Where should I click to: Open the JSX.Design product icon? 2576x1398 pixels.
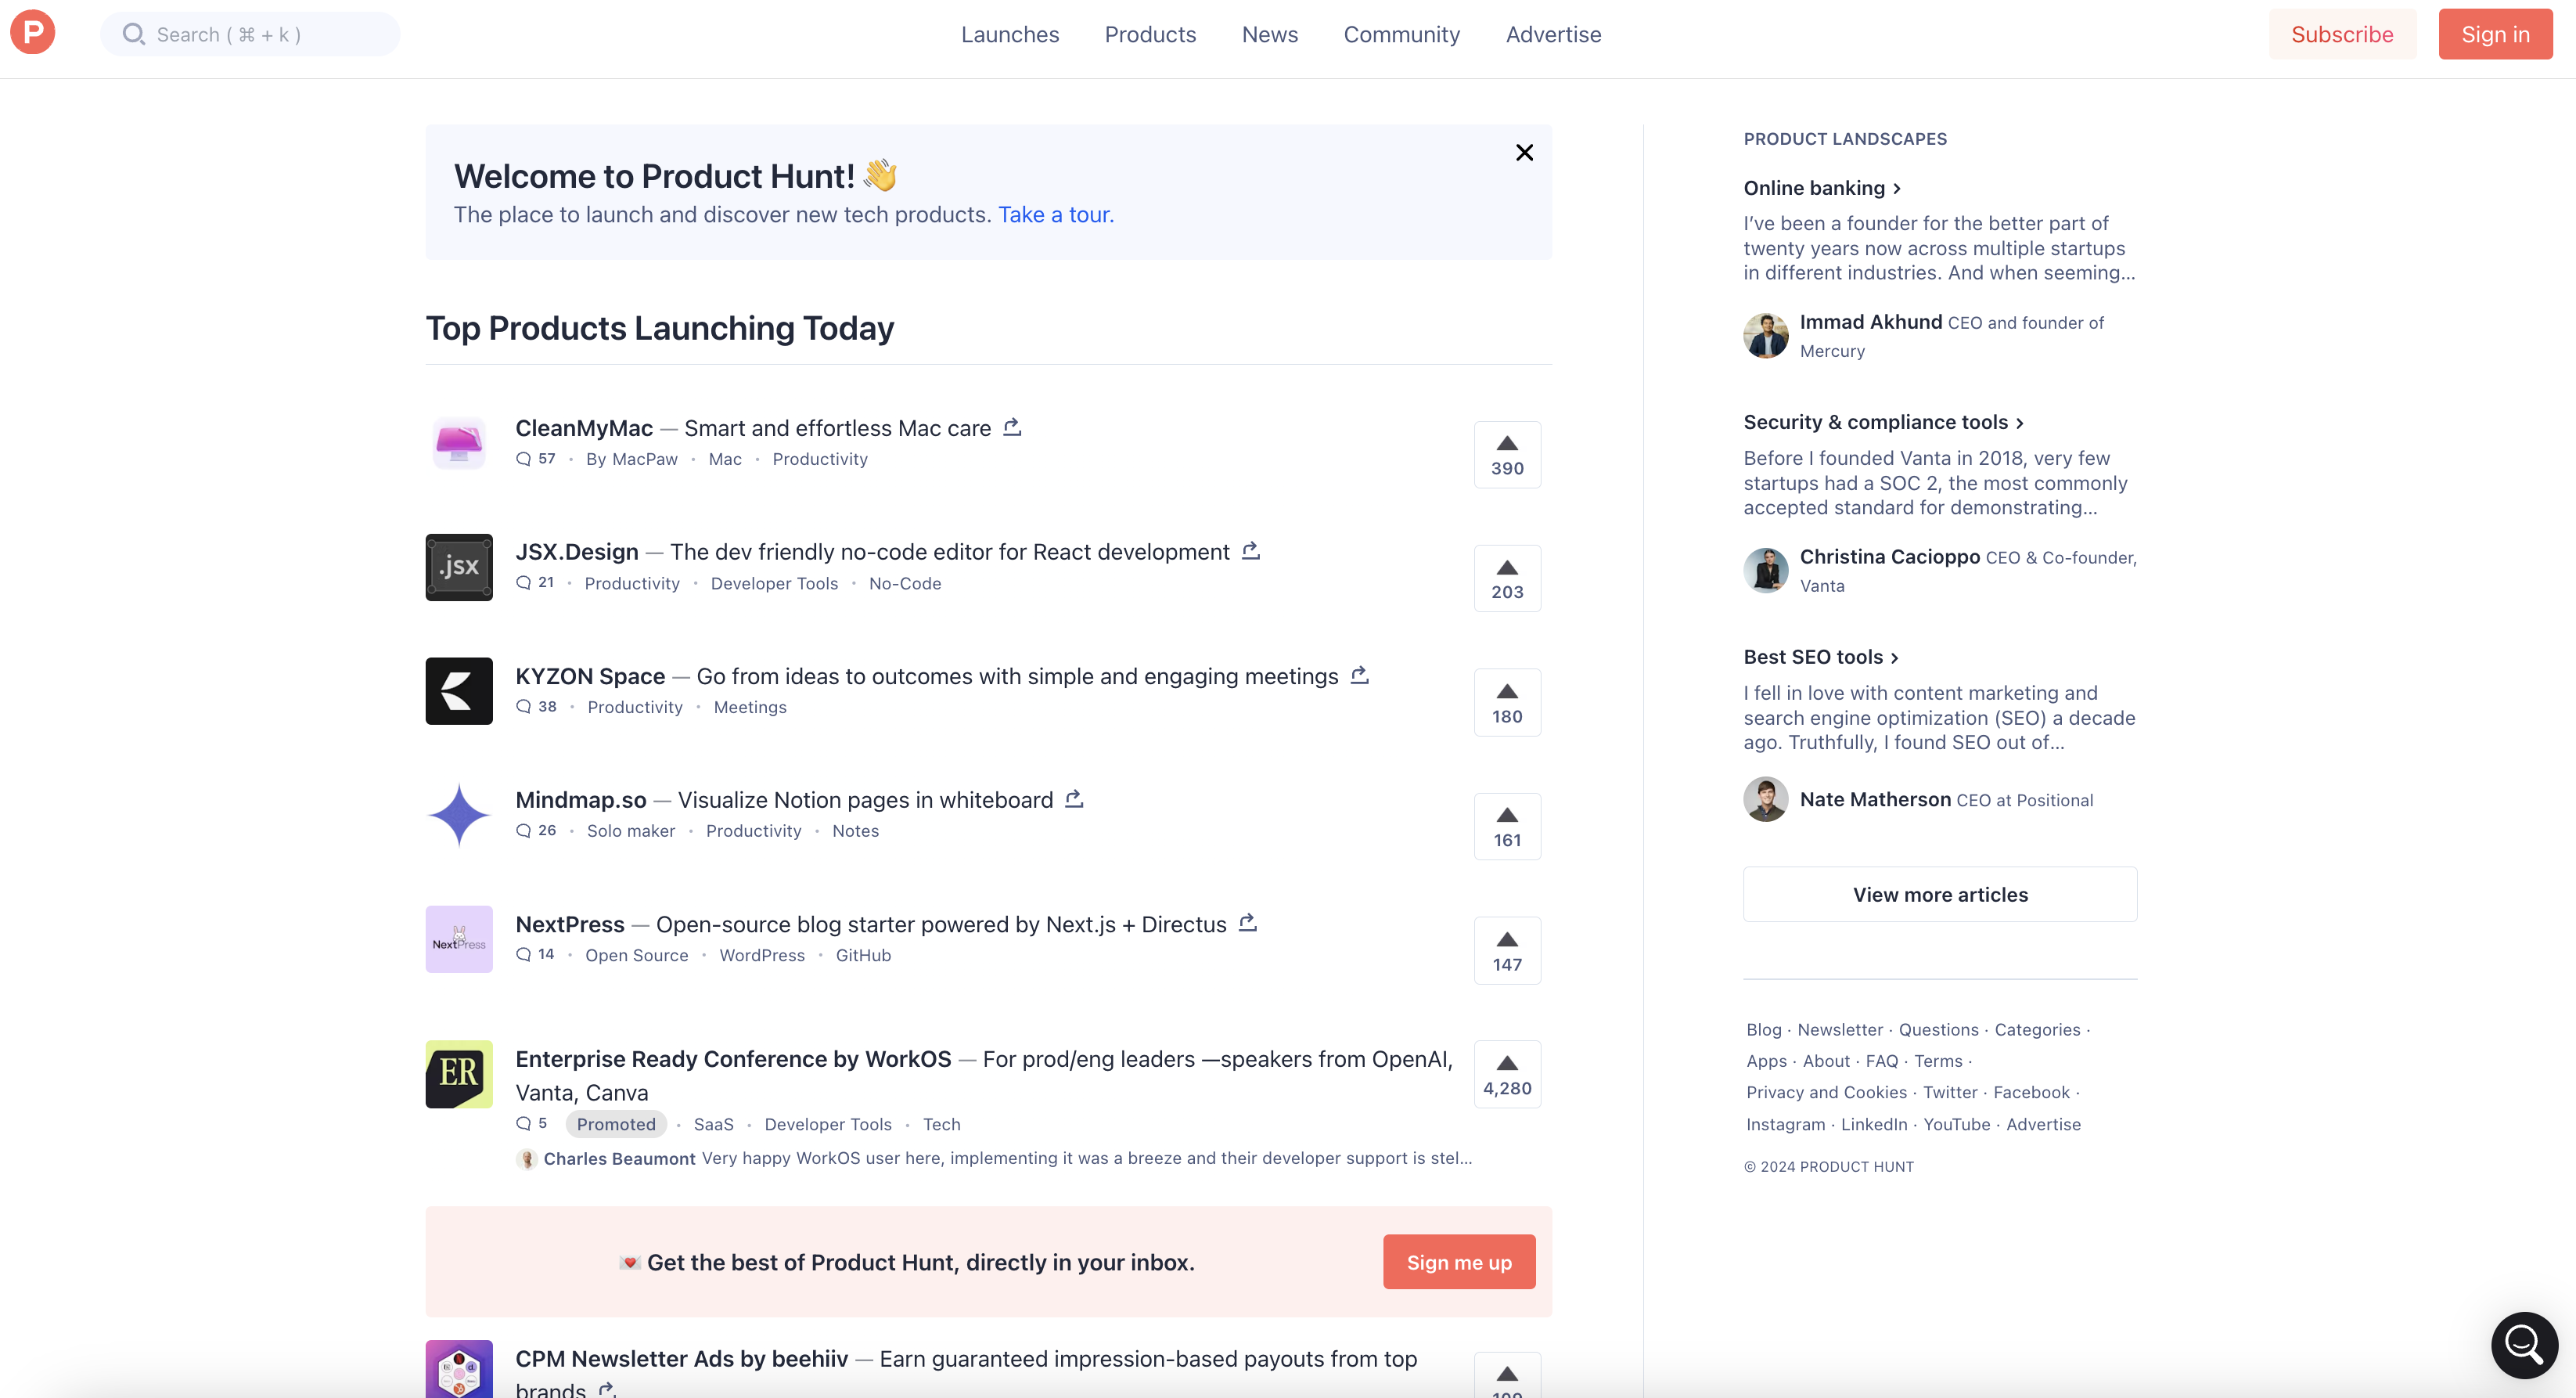(459, 567)
